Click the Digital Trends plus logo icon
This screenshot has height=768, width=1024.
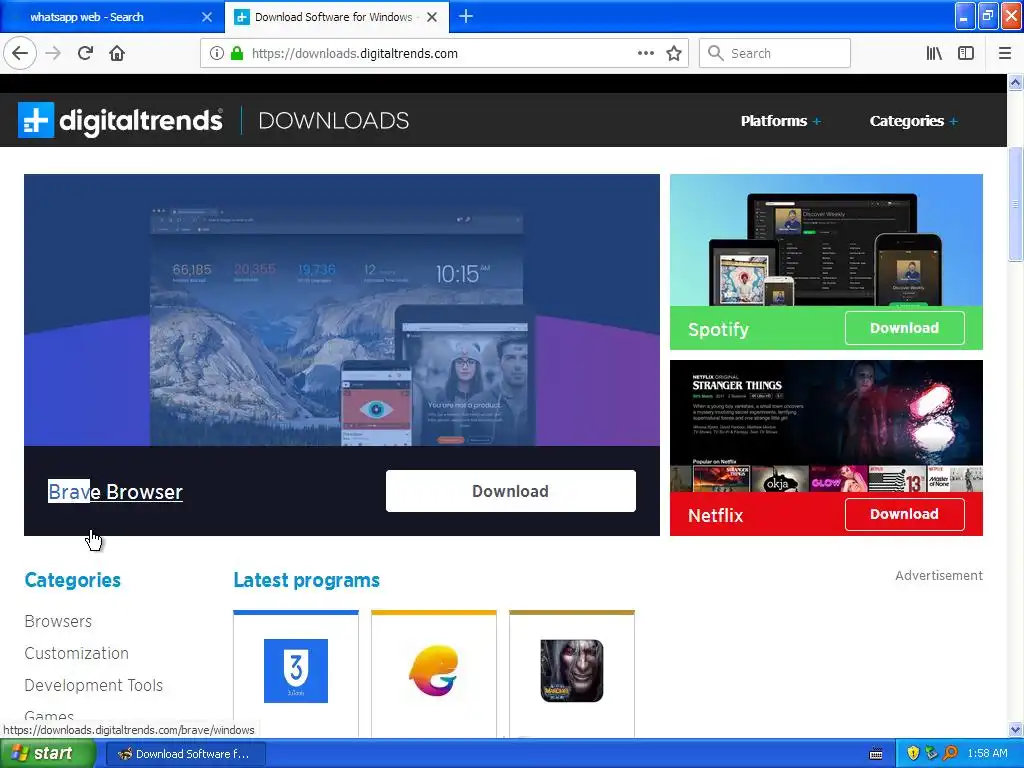(36, 120)
